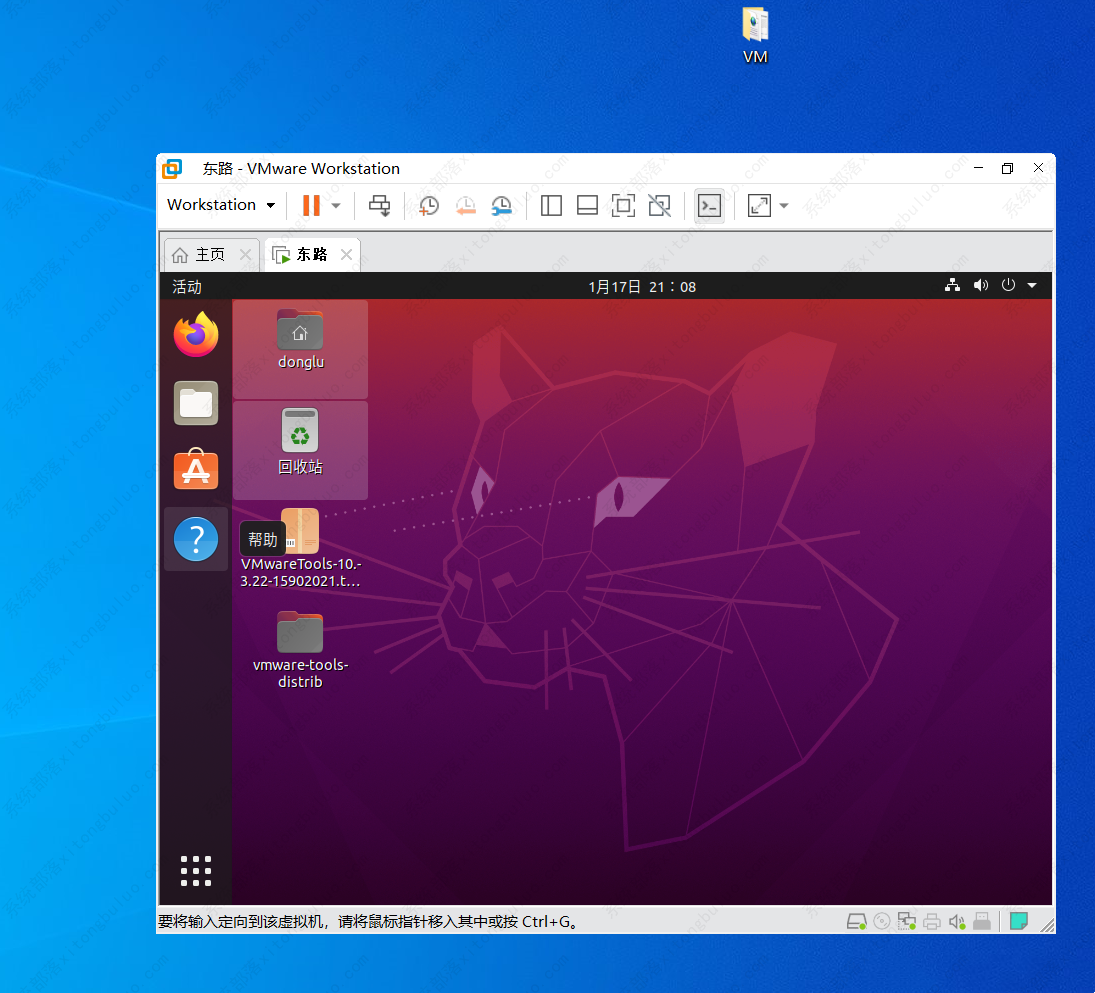Toggle Unity mode in the toolbar
1095x993 pixels.
click(x=659, y=206)
